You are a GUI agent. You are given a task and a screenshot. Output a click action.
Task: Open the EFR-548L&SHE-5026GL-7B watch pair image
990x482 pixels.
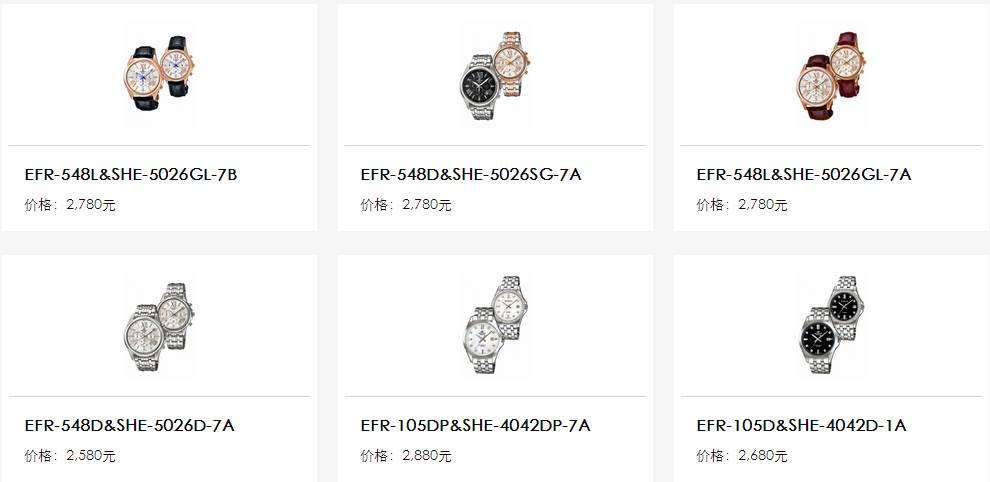[x=159, y=74]
